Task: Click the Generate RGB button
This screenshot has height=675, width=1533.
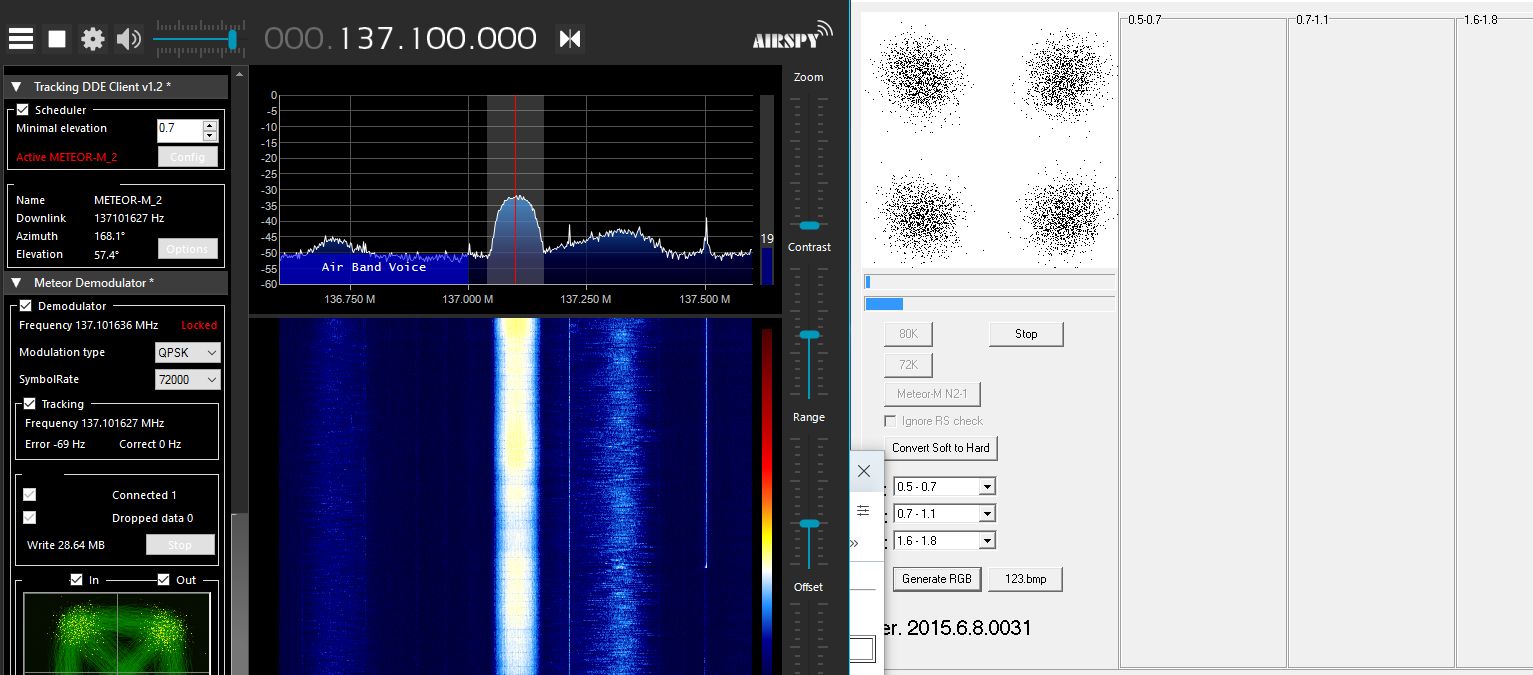Action: click(936, 579)
